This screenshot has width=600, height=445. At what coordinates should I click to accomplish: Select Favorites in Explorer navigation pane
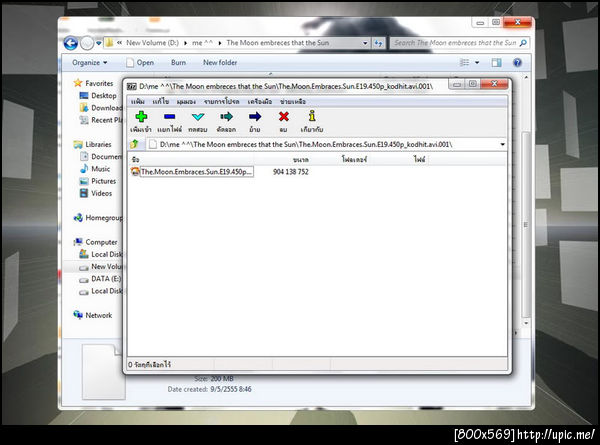click(x=94, y=83)
